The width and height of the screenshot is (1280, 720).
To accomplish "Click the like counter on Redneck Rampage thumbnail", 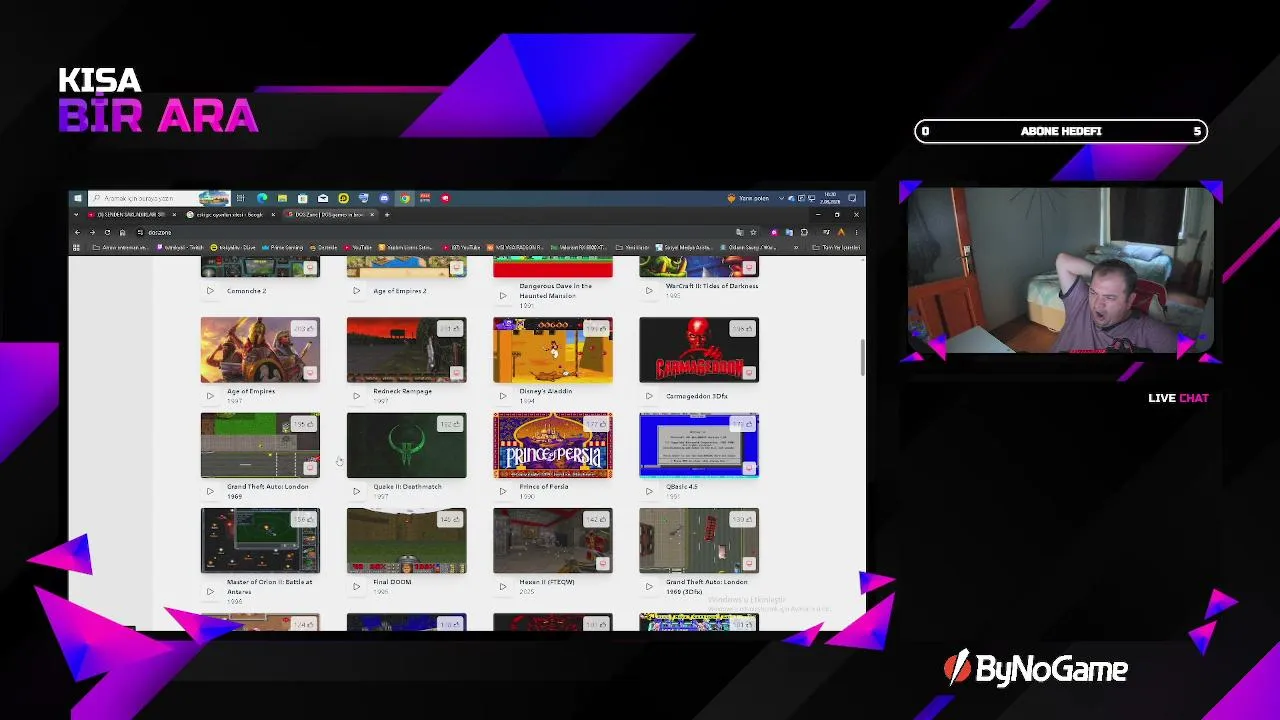I will coord(450,329).
